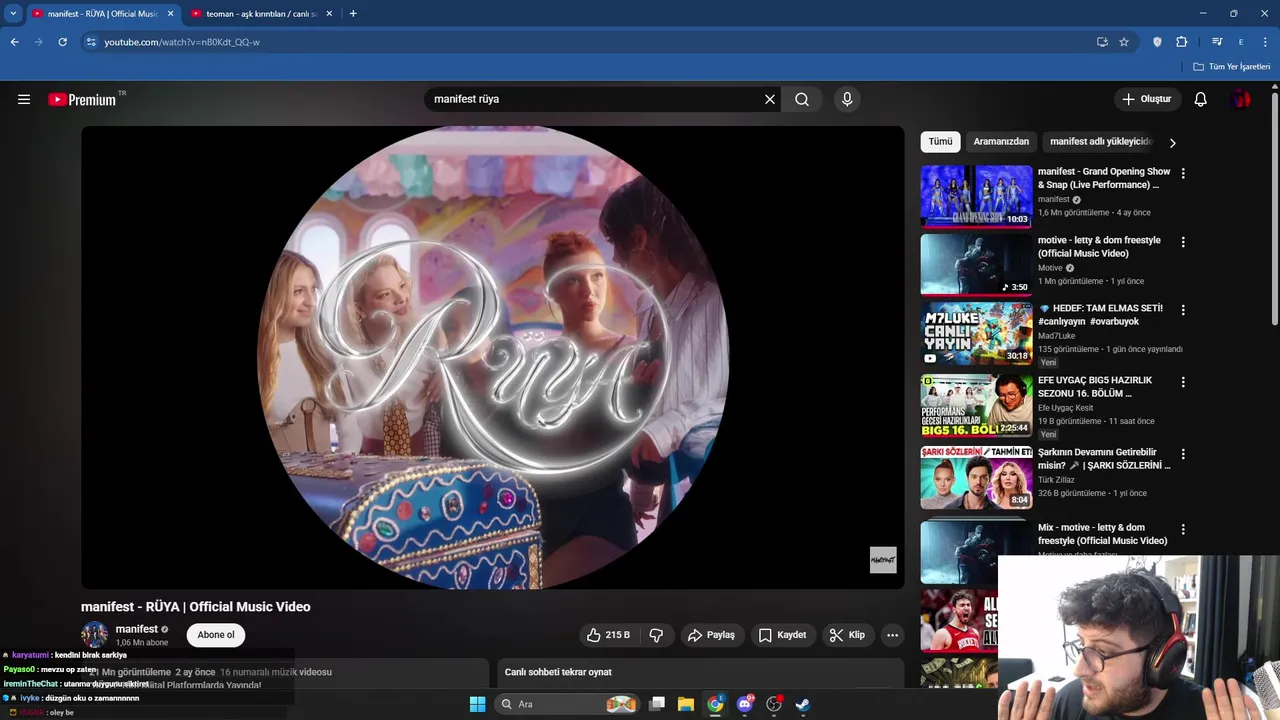This screenshot has height=720, width=1280.
Task: Open the site information icon in address bar
Action: point(91,42)
